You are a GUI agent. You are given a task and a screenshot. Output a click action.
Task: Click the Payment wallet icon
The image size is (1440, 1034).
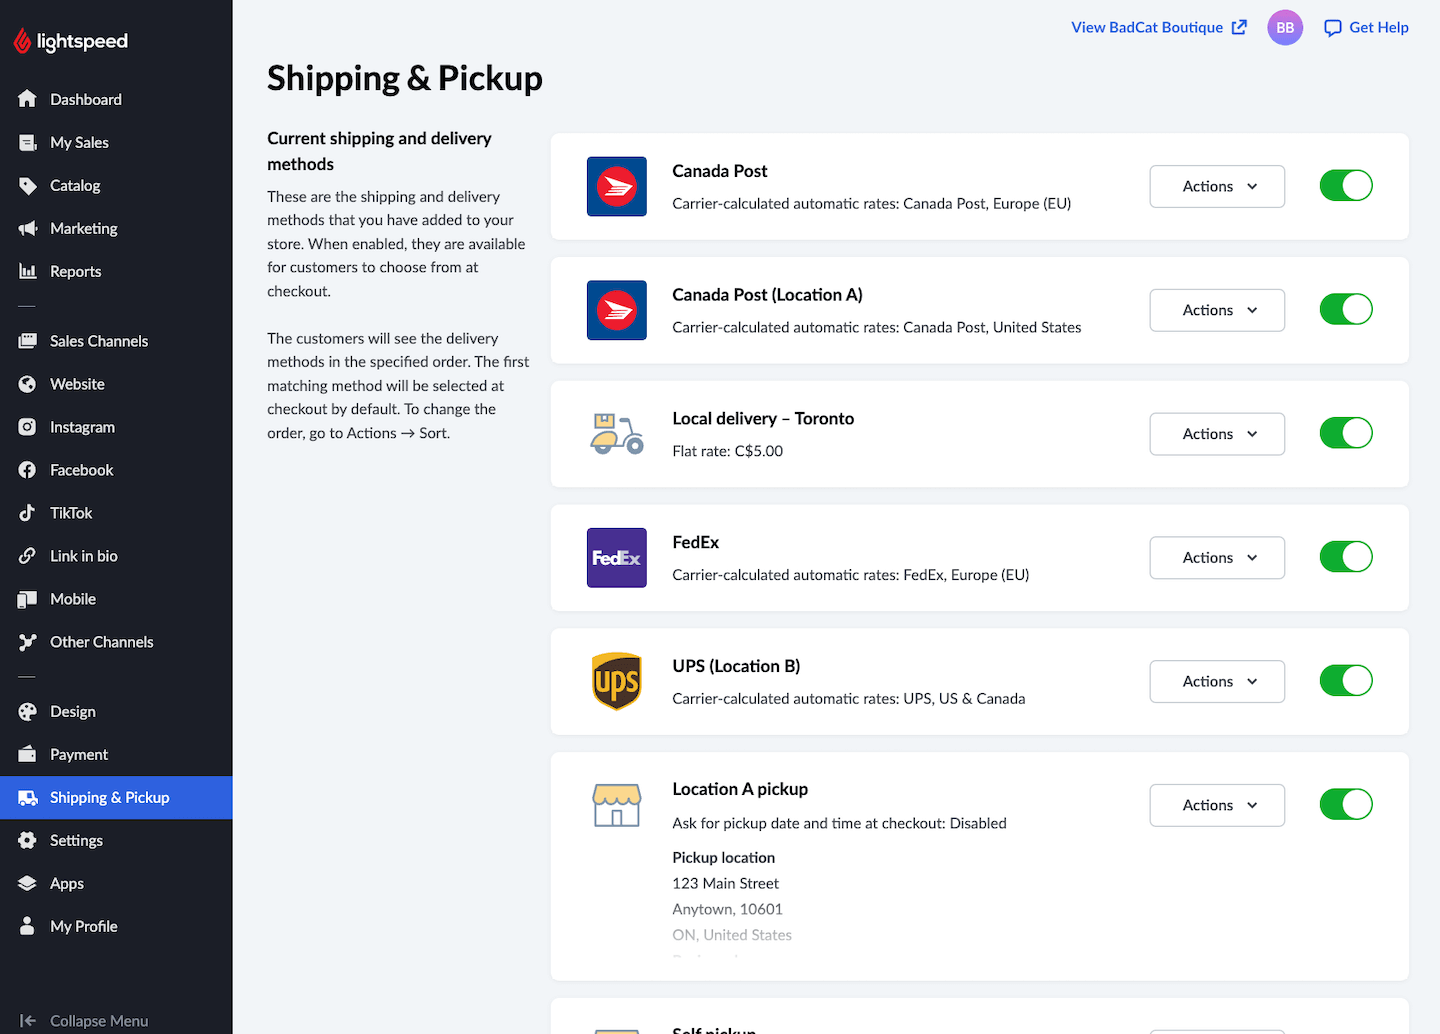coord(27,755)
